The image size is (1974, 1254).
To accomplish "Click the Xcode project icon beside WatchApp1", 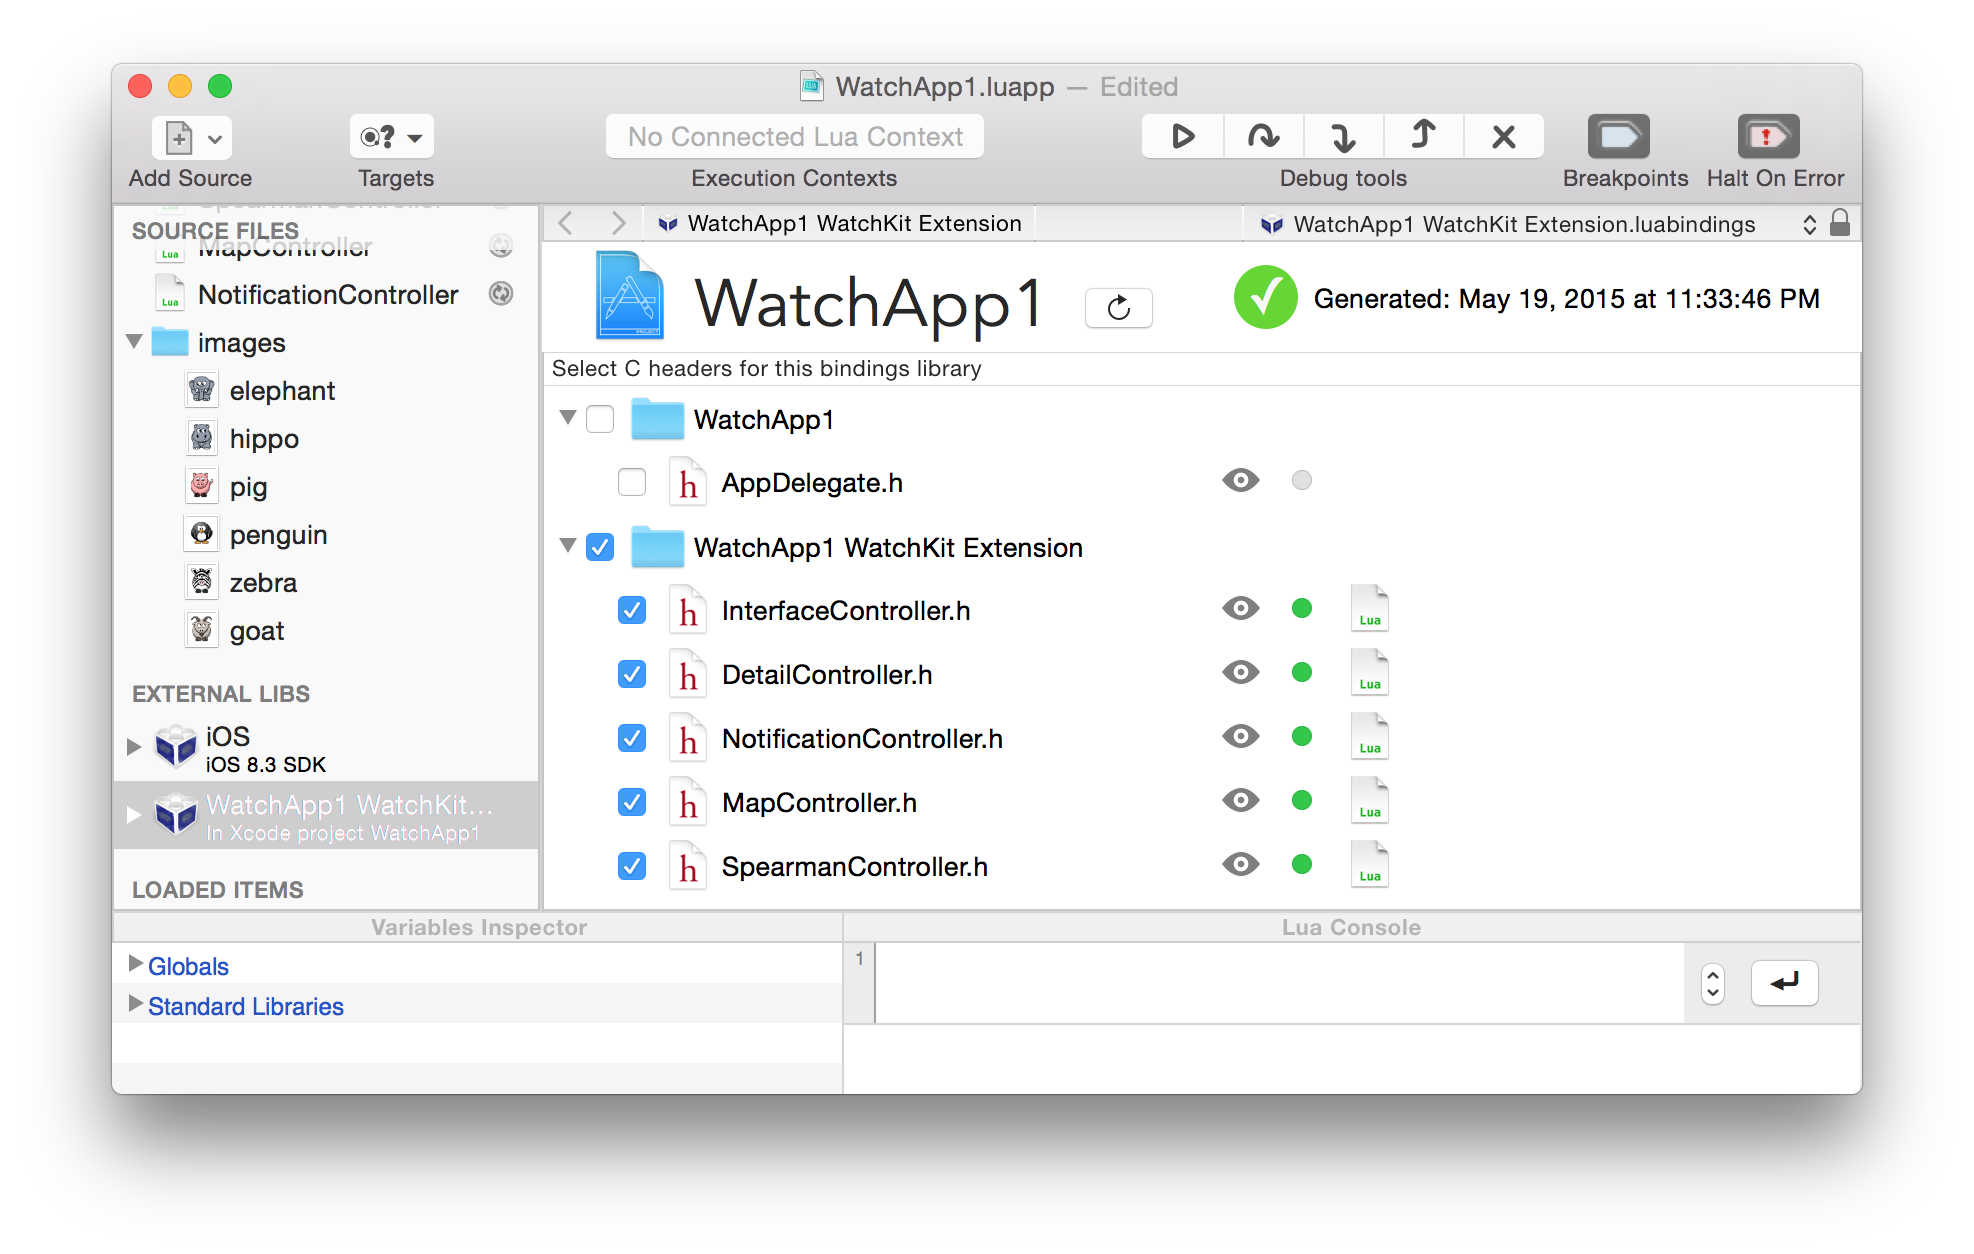I will [x=629, y=295].
